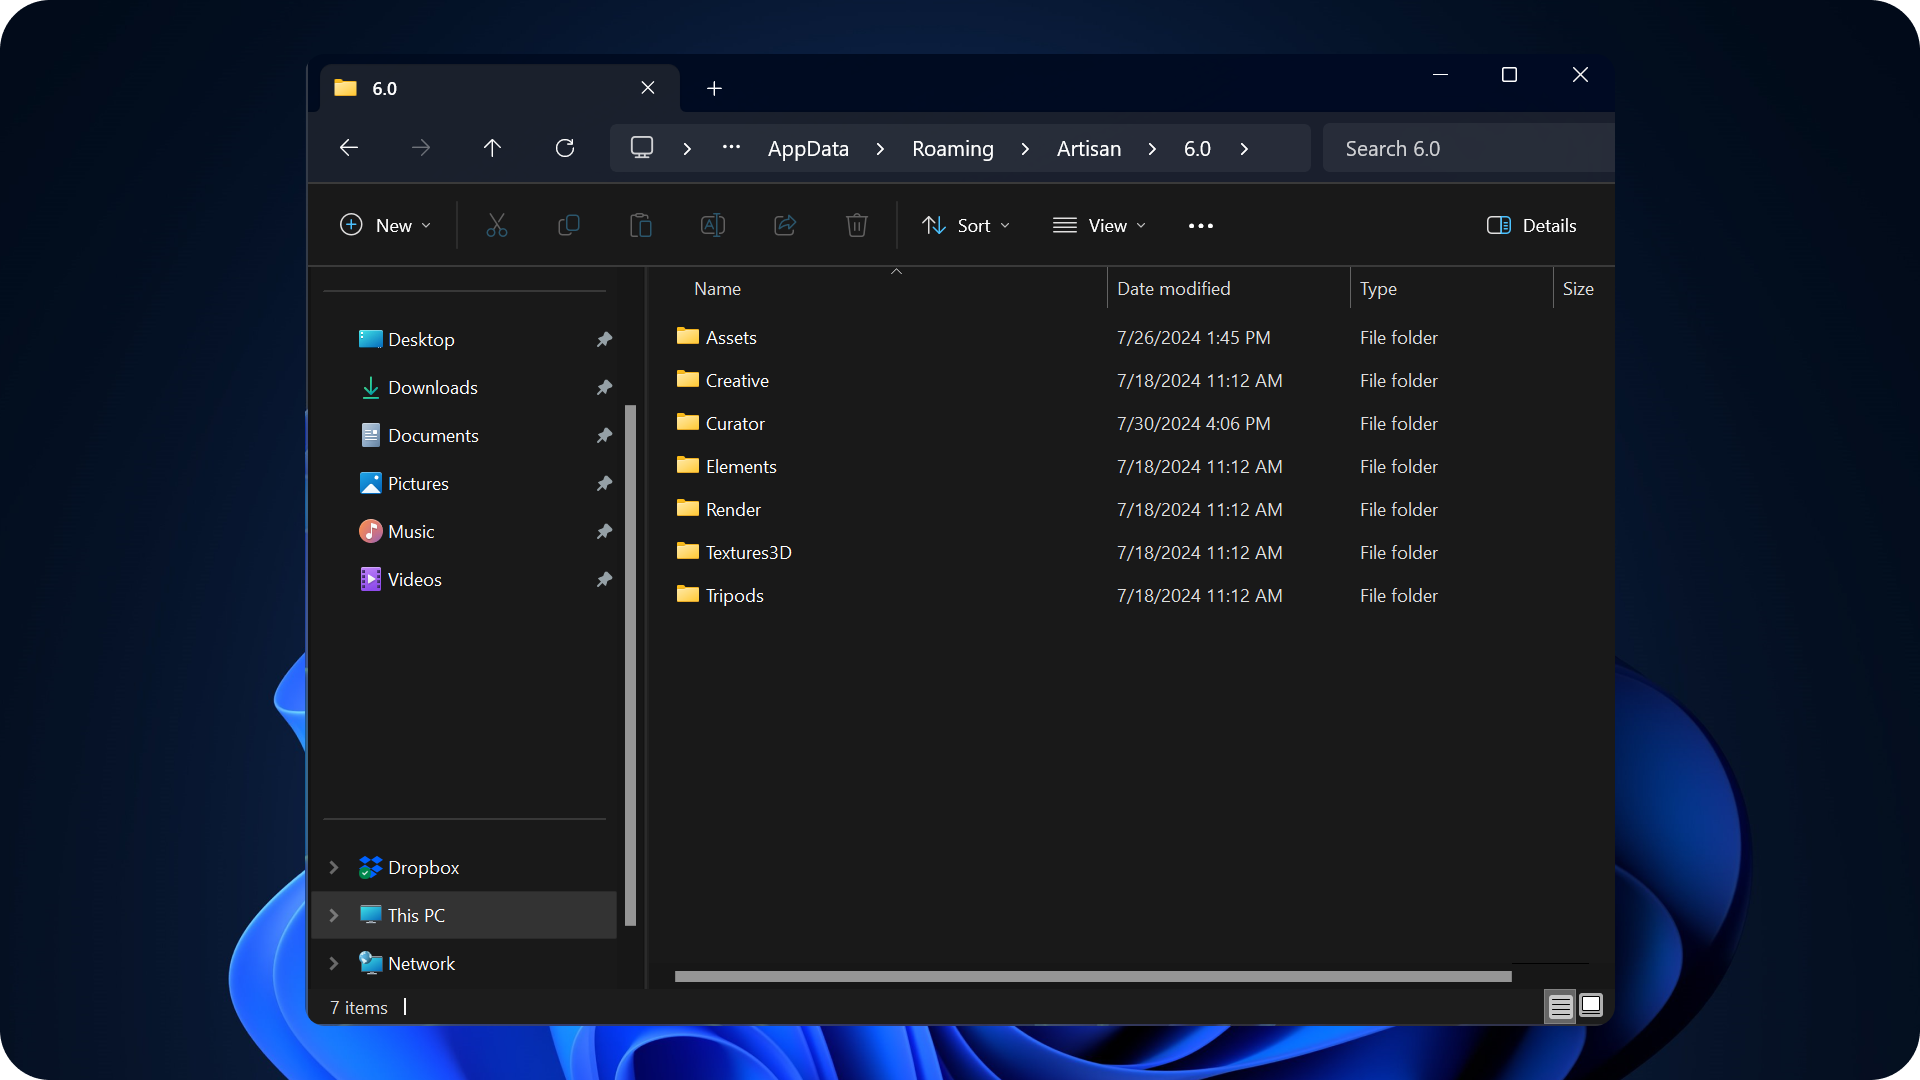Open the View dropdown menu
Image resolution: width=1920 pixels, height=1080 pixels.
pyautogui.click(x=1099, y=226)
